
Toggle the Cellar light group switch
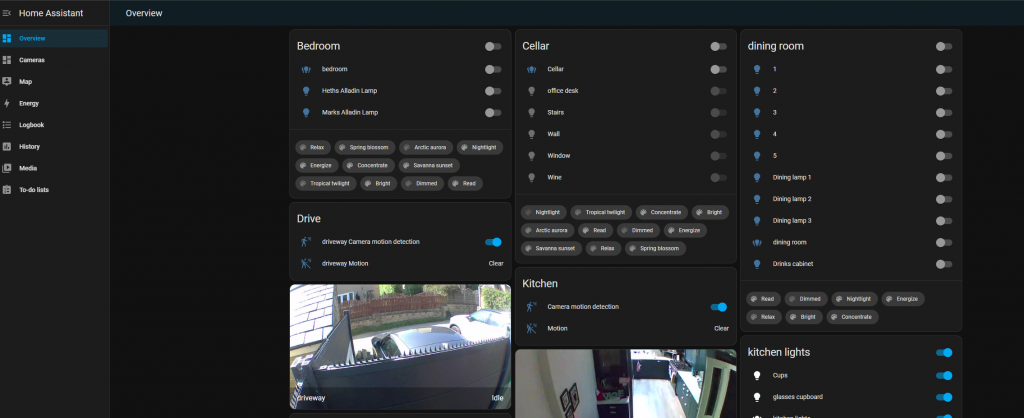click(x=718, y=69)
